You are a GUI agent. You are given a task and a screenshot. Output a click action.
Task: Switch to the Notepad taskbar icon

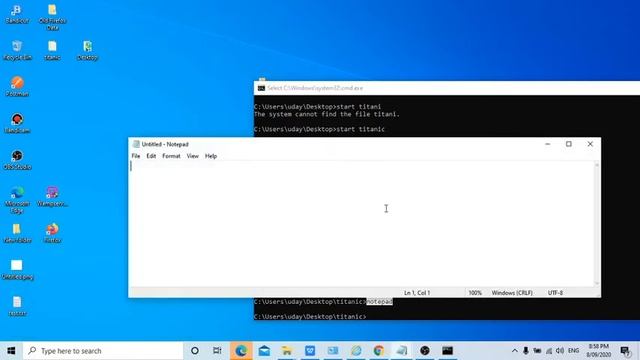pos(402,351)
